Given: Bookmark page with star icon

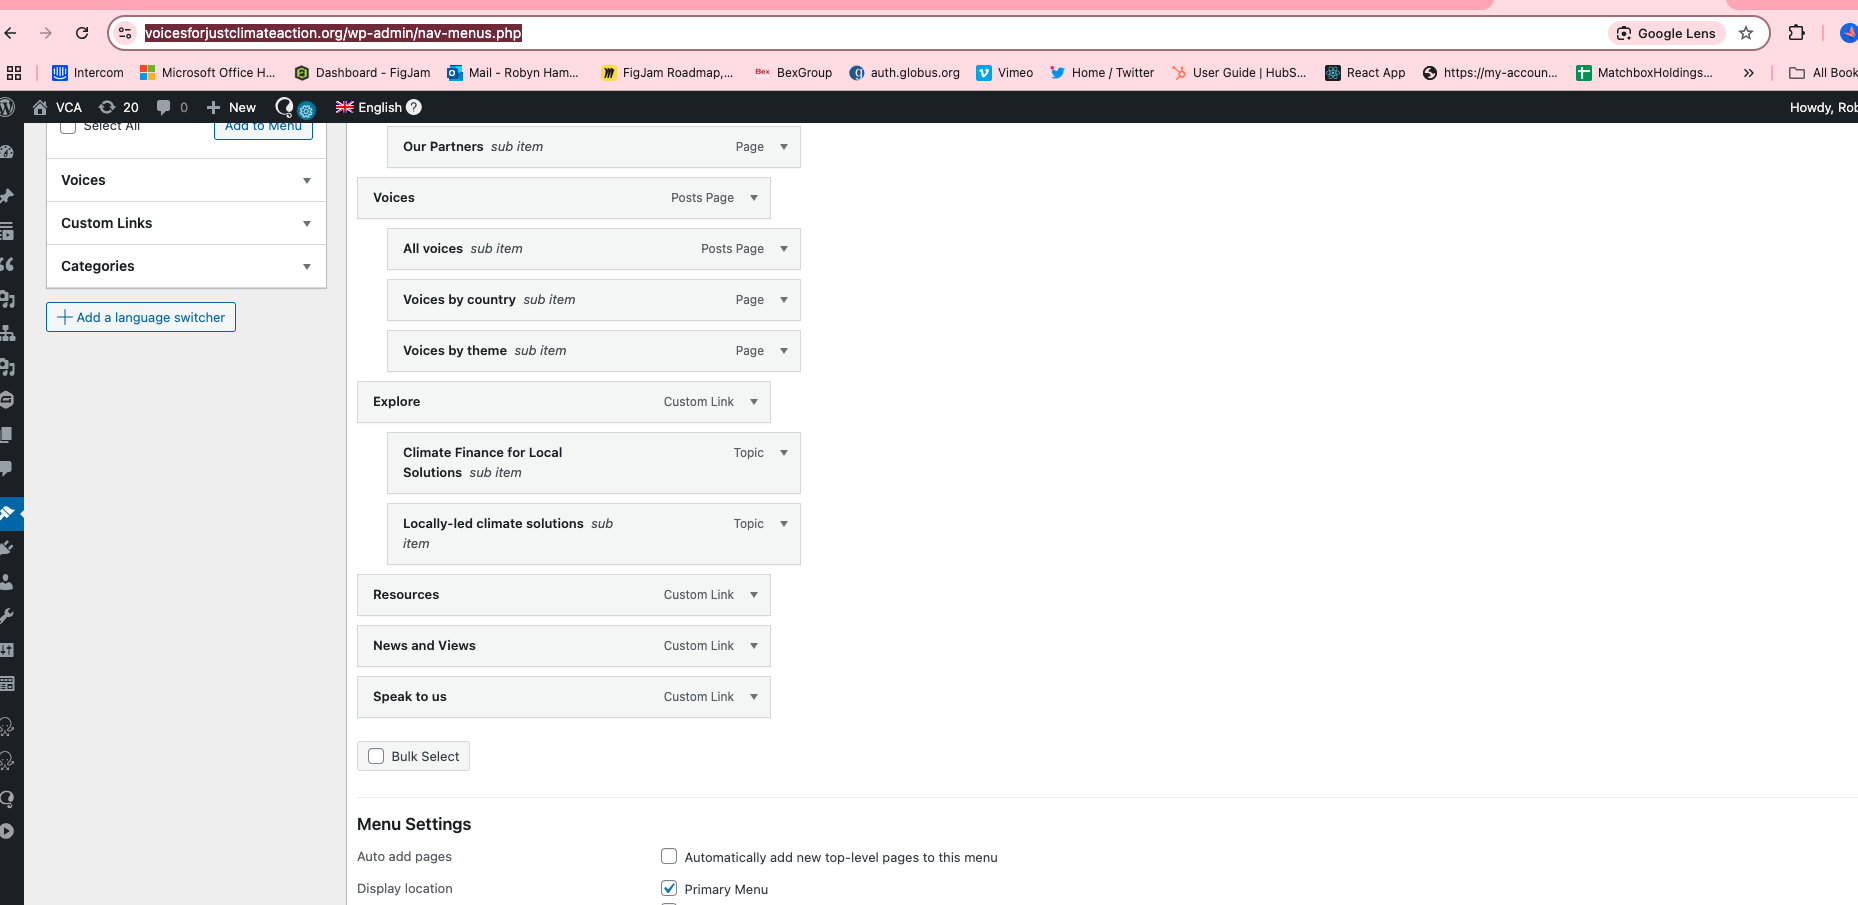Looking at the screenshot, I should point(1746,33).
